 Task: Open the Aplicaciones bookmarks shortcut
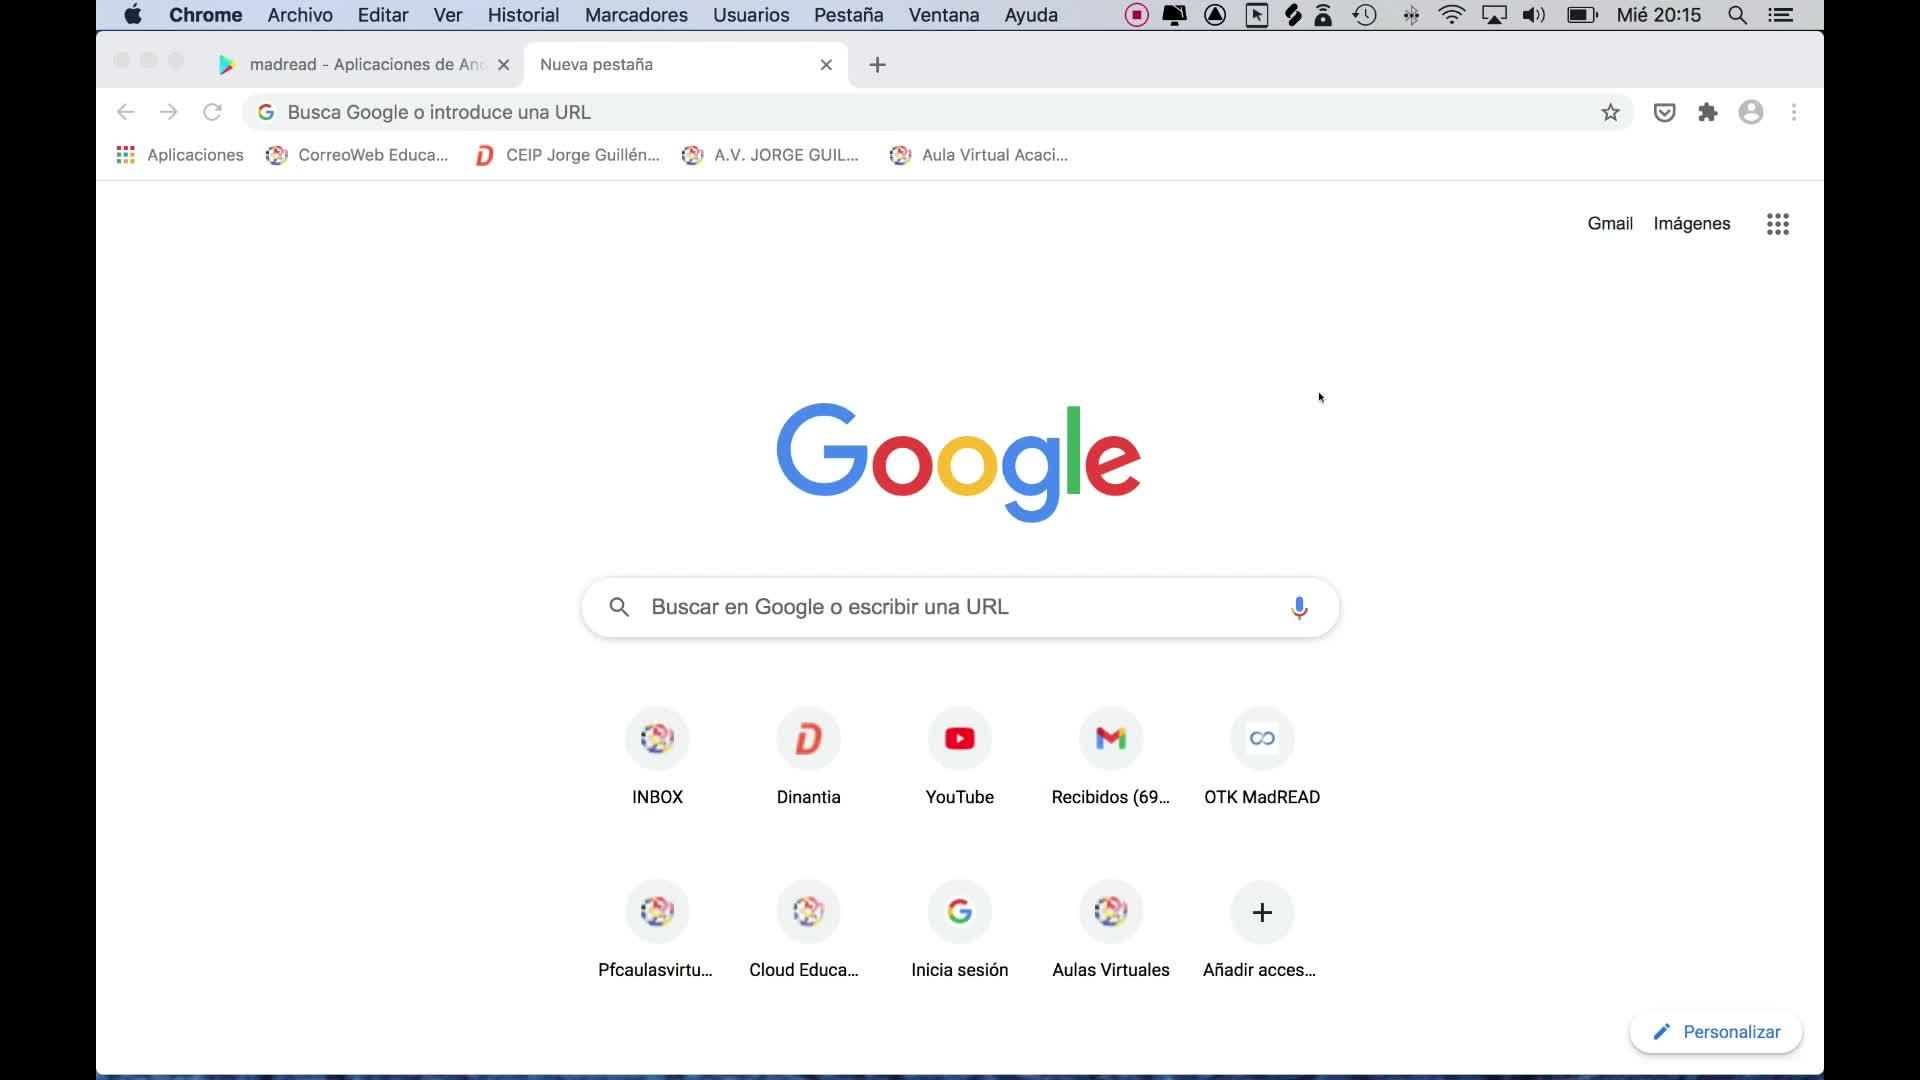(x=180, y=155)
